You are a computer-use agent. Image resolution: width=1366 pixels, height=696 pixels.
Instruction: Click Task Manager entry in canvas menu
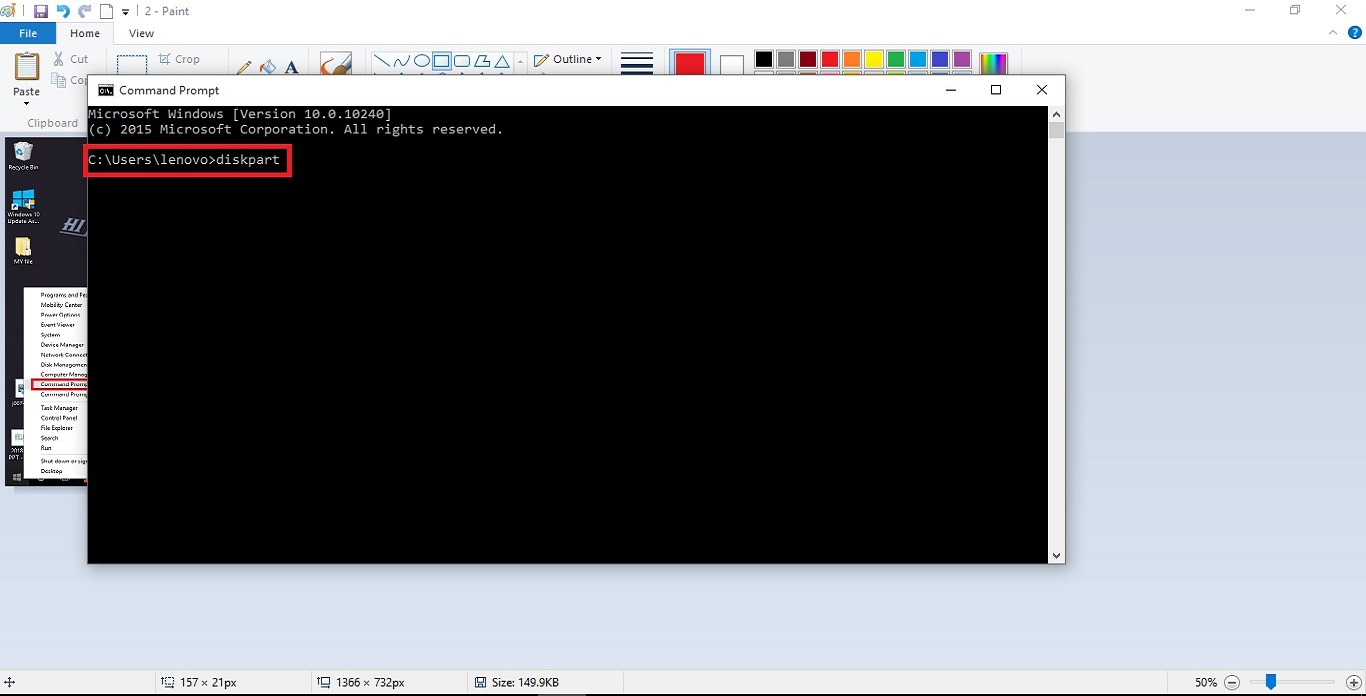59,408
